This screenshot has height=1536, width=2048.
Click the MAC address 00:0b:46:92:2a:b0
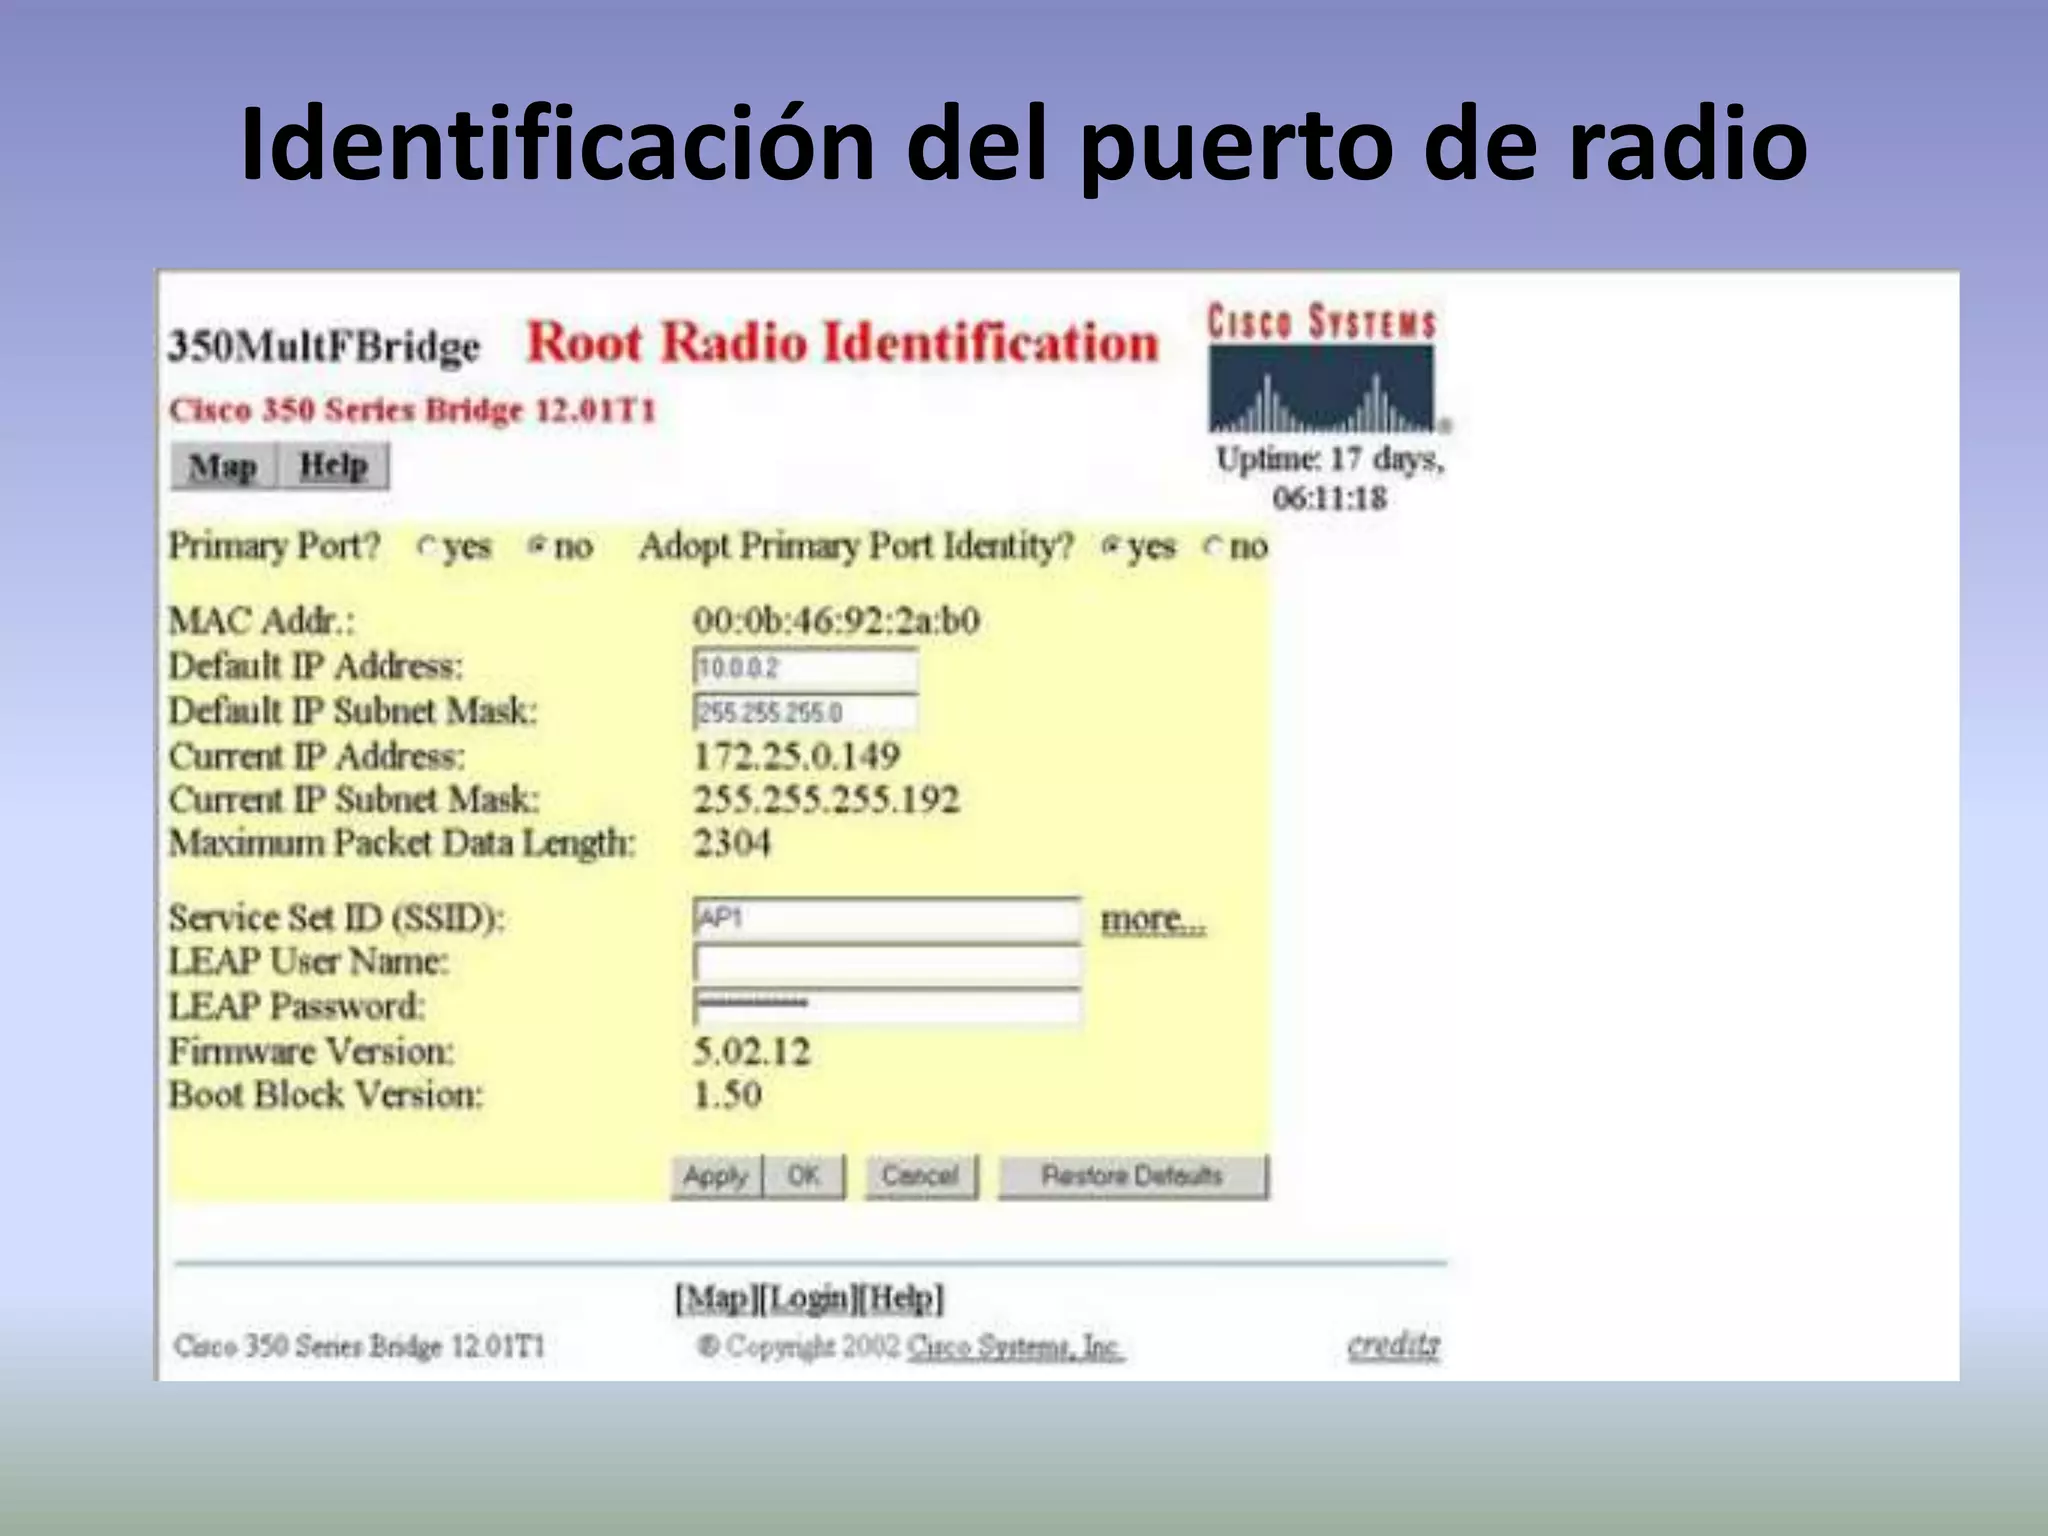point(836,621)
